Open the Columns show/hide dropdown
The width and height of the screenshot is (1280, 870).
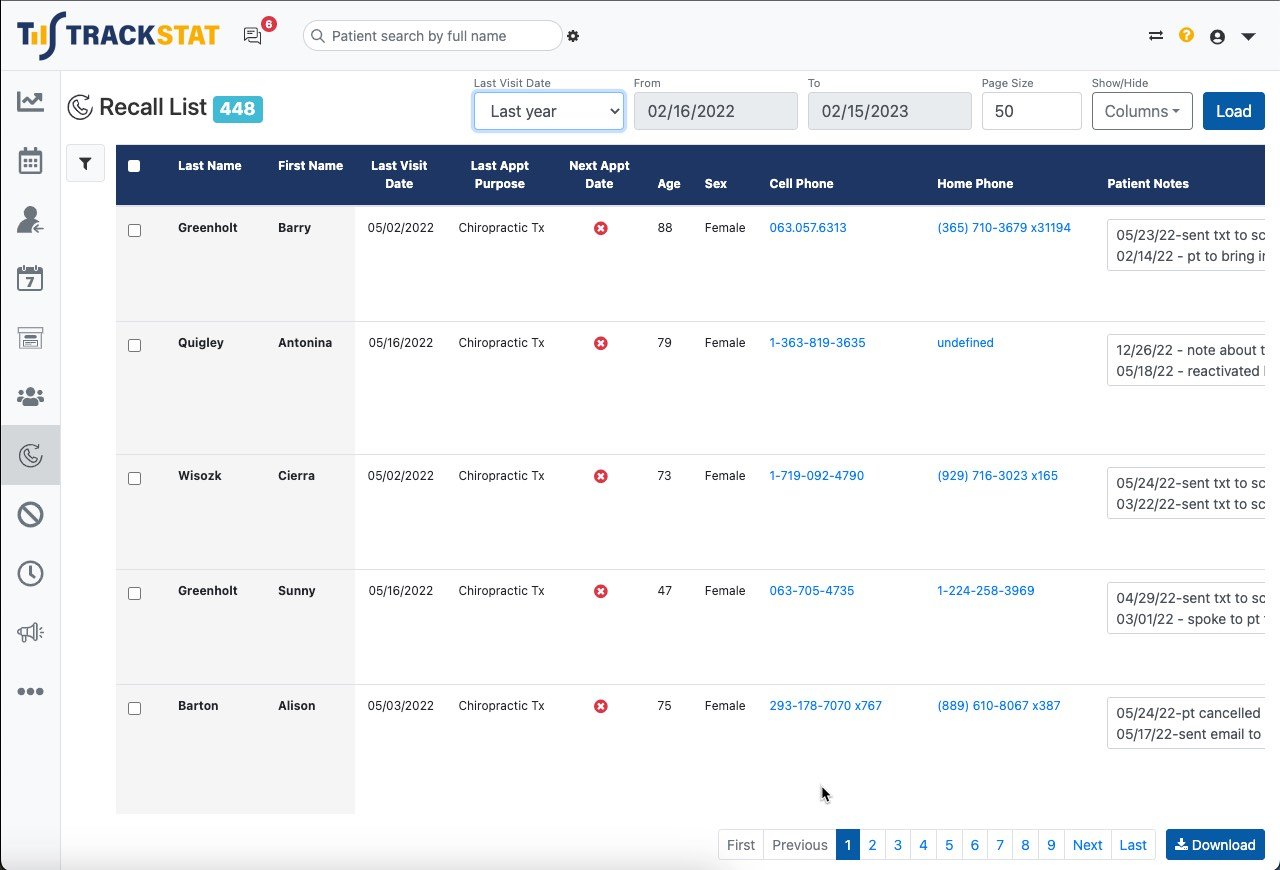[1142, 111]
